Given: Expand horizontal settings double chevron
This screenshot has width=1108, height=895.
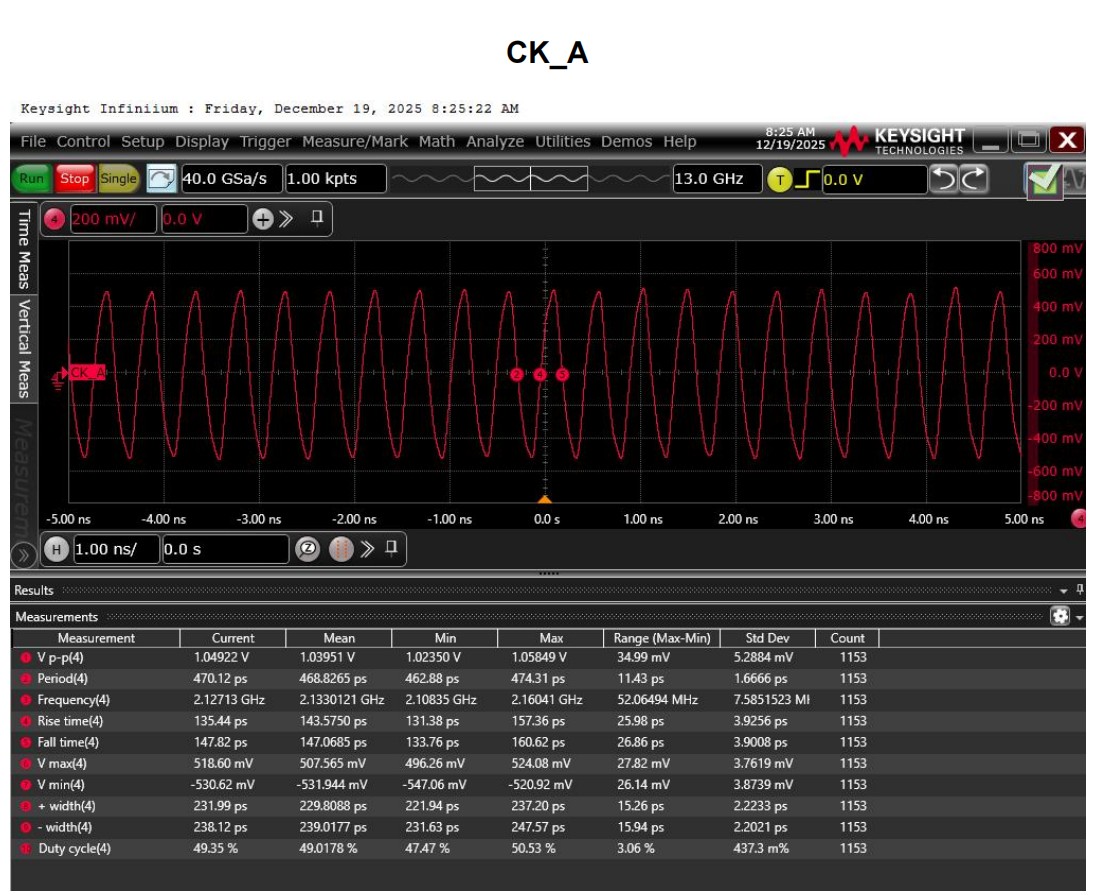Looking at the screenshot, I should click(x=367, y=548).
